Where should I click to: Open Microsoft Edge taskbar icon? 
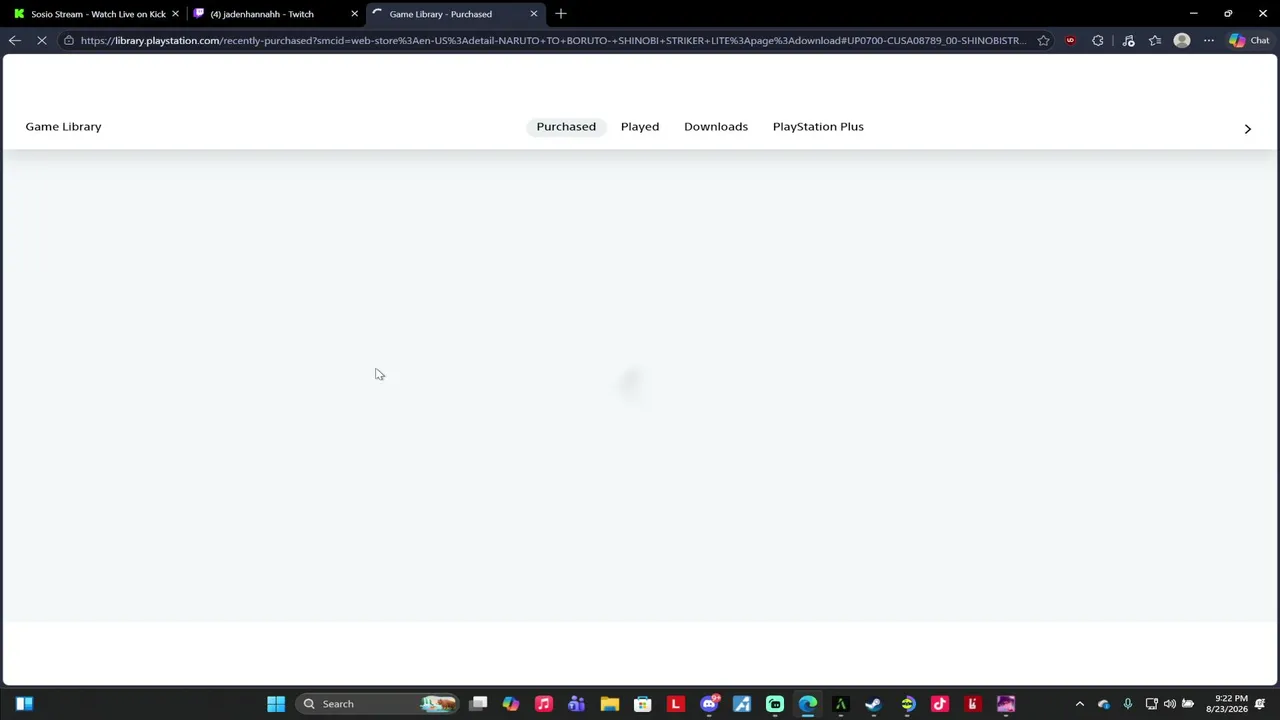point(808,704)
